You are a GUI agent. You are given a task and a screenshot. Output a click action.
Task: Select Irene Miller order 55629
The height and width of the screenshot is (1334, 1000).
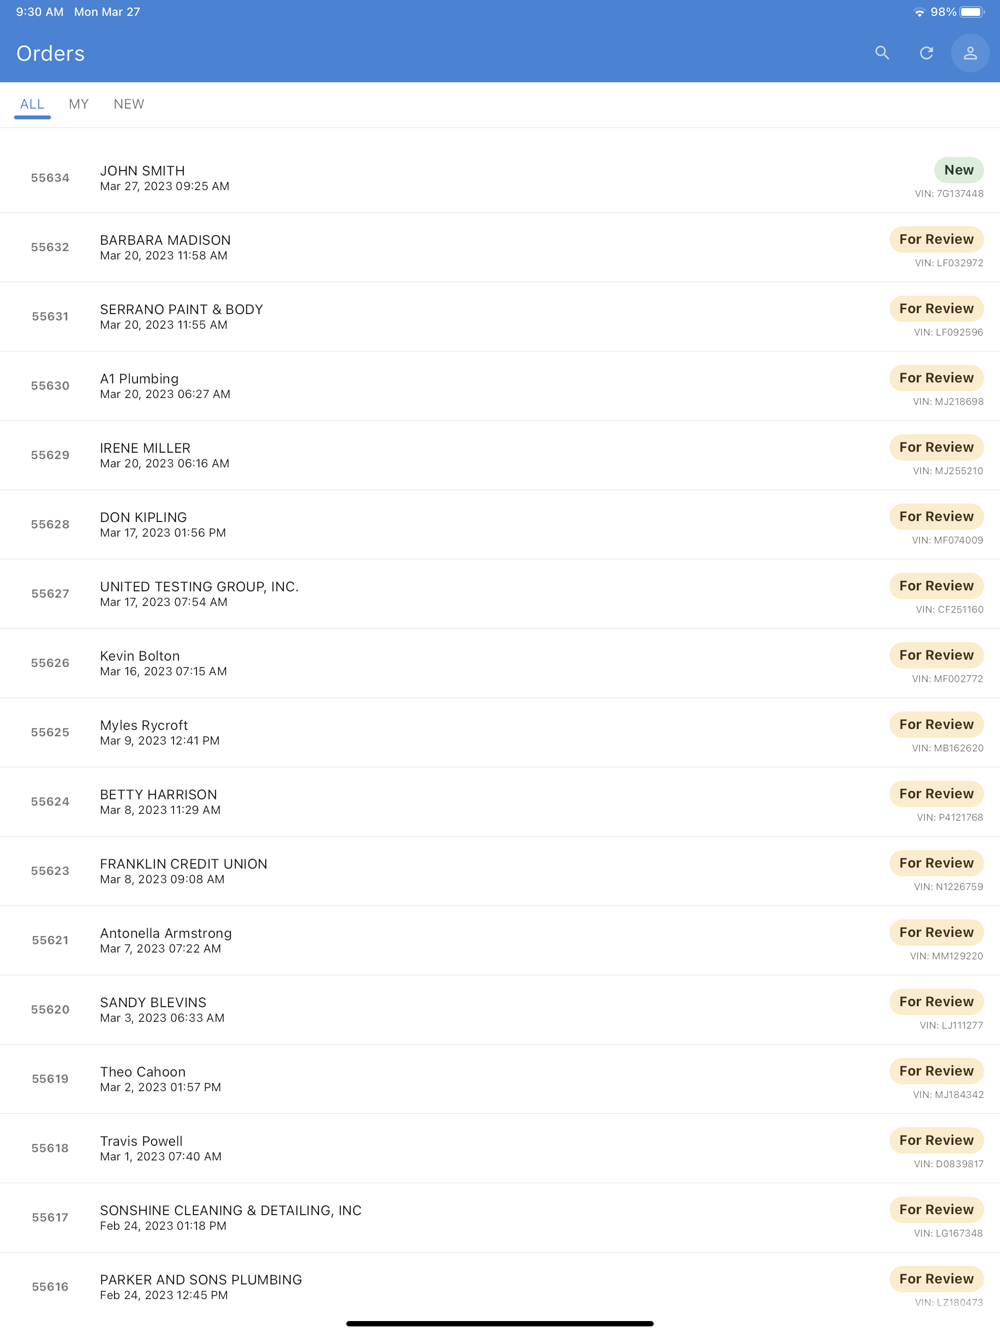(500, 455)
